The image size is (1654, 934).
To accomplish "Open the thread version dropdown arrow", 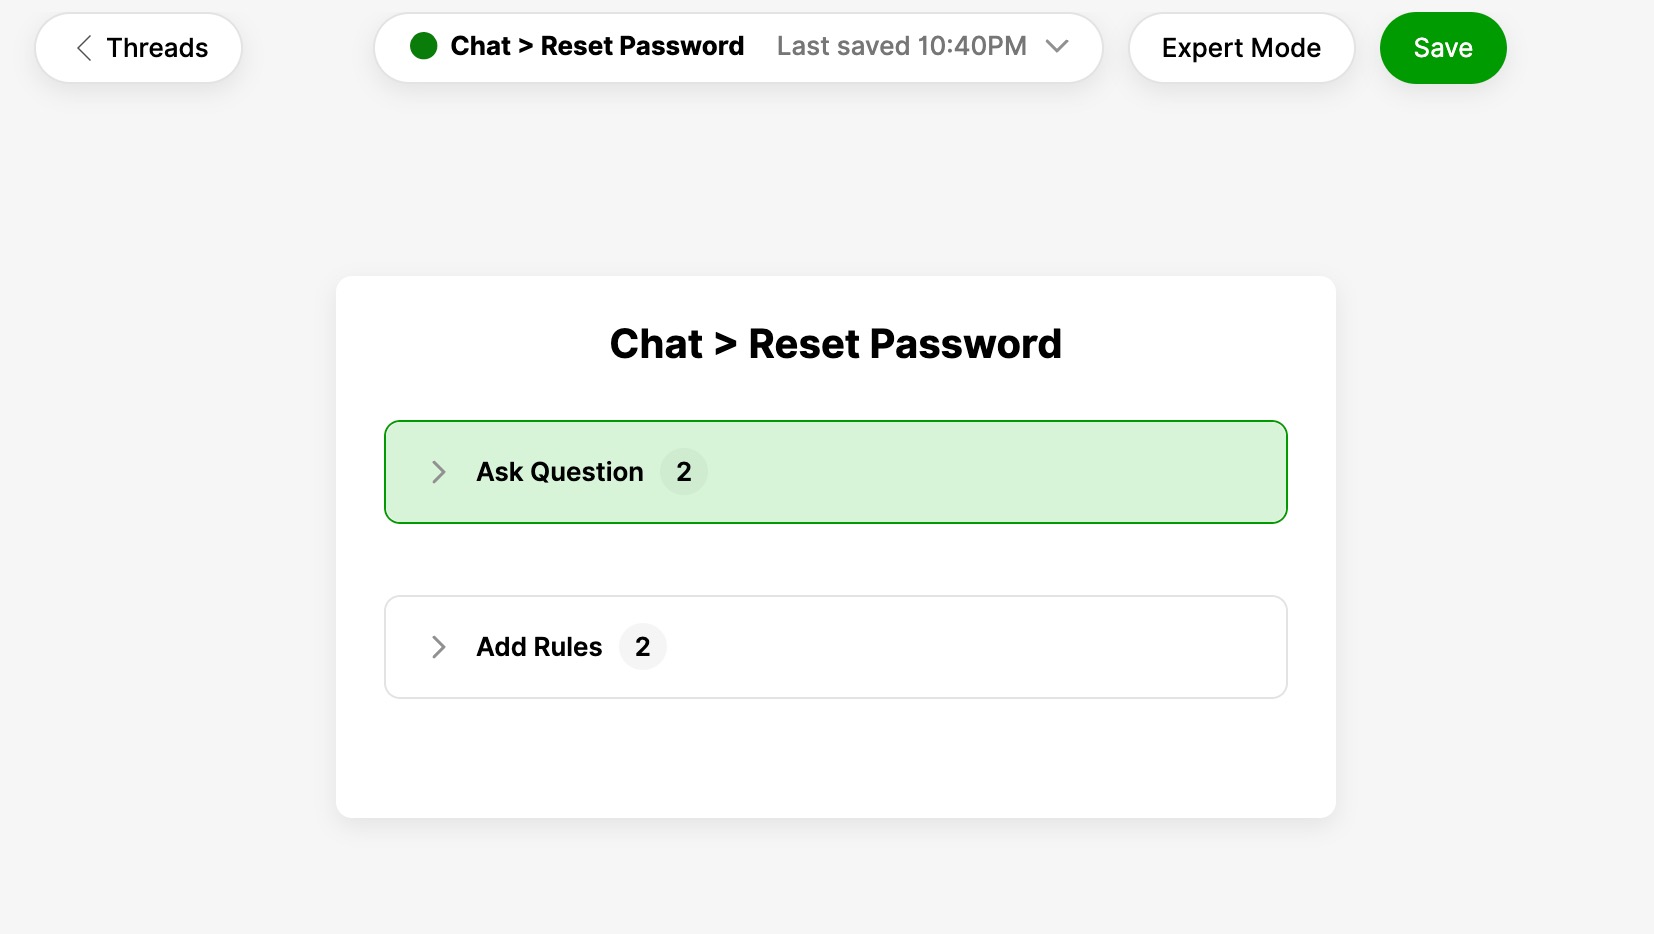I will point(1057,46).
